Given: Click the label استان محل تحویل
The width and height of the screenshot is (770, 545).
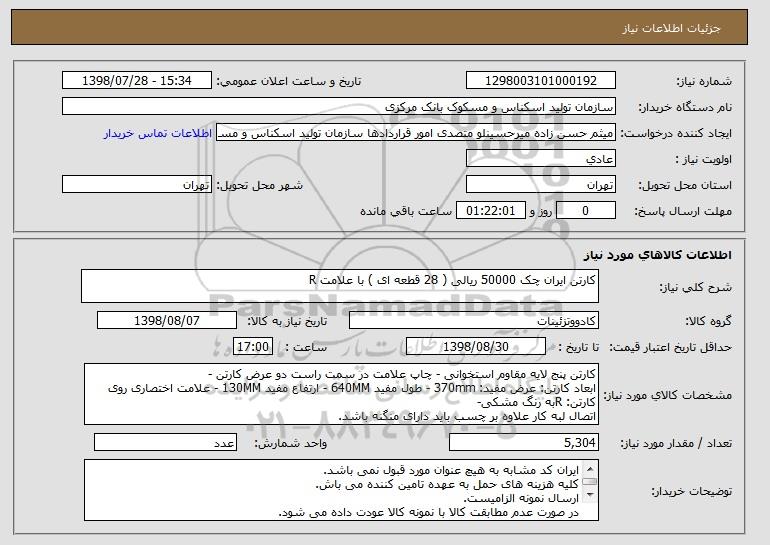Looking at the screenshot, I should coord(685,186).
